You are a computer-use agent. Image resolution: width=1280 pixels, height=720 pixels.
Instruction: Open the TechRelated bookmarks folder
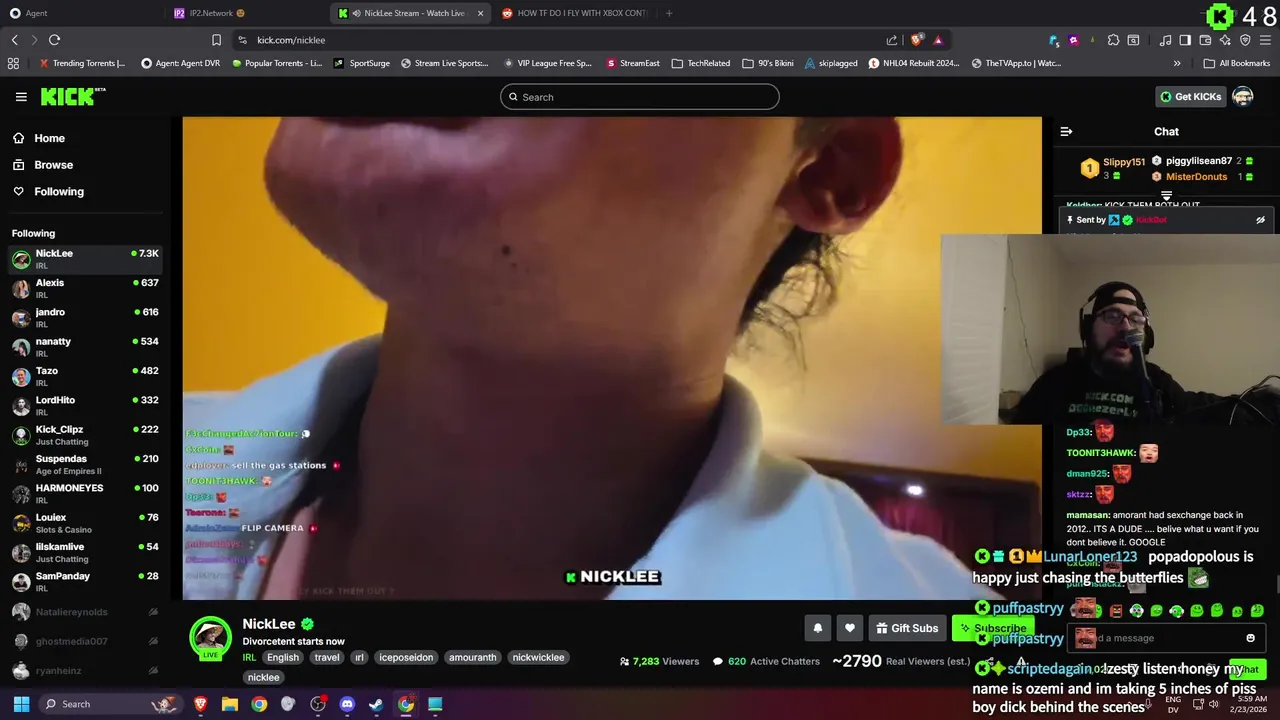[x=700, y=63]
